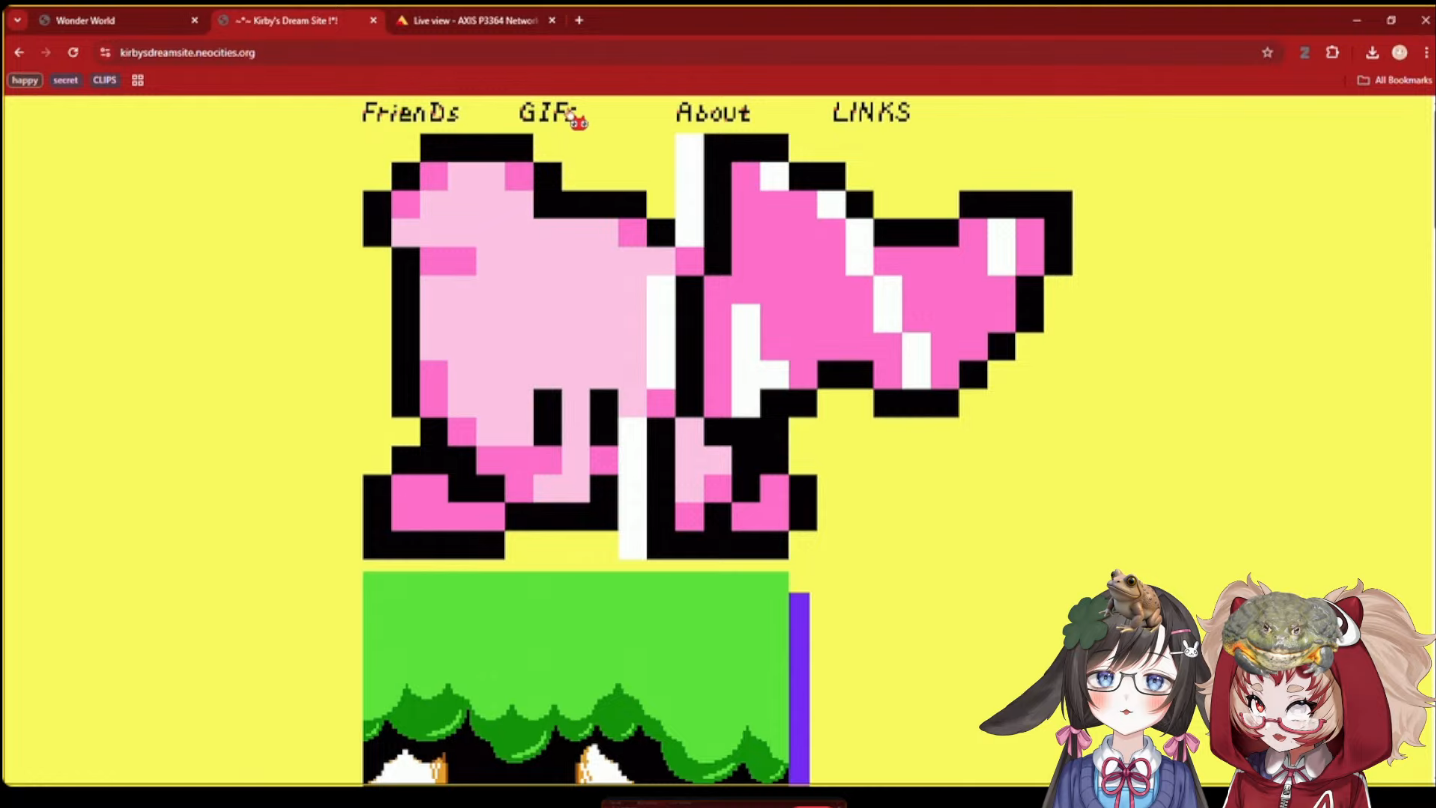Open the All Bookmarks folder

click(x=1394, y=80)
